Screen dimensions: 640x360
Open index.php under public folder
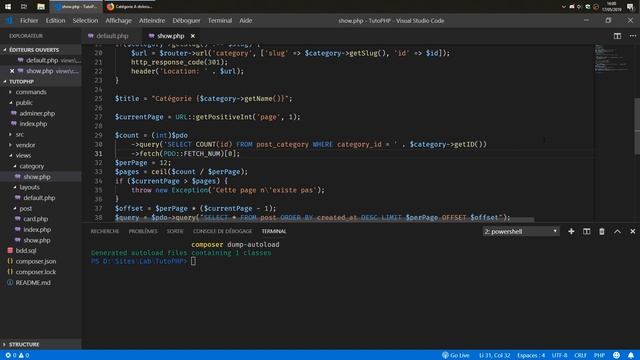click(x=33, y=124)
